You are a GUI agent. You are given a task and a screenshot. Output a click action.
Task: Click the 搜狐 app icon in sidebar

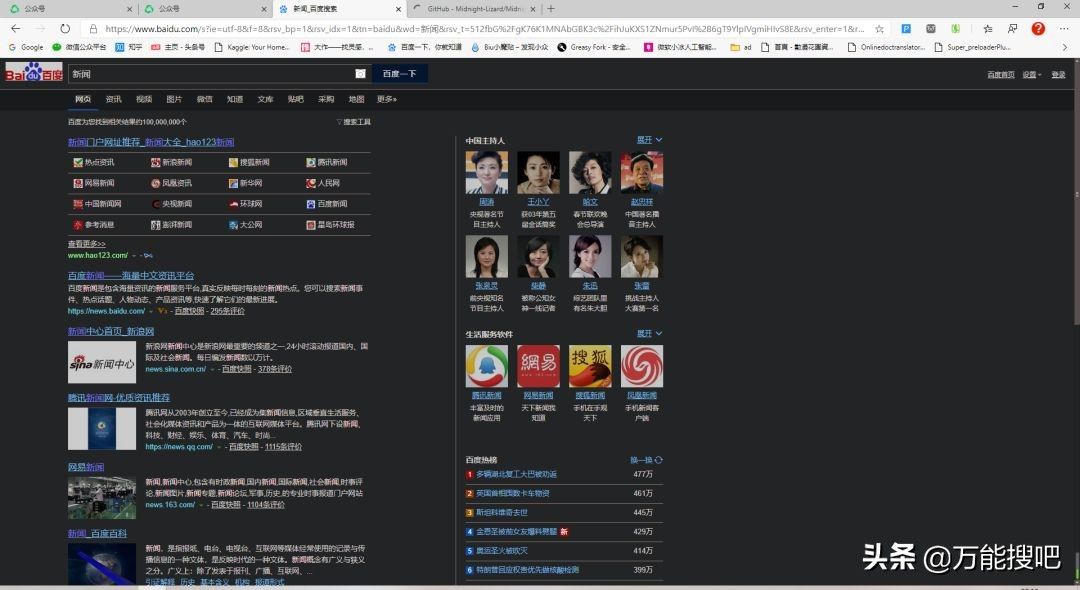(x=590, y=366)
